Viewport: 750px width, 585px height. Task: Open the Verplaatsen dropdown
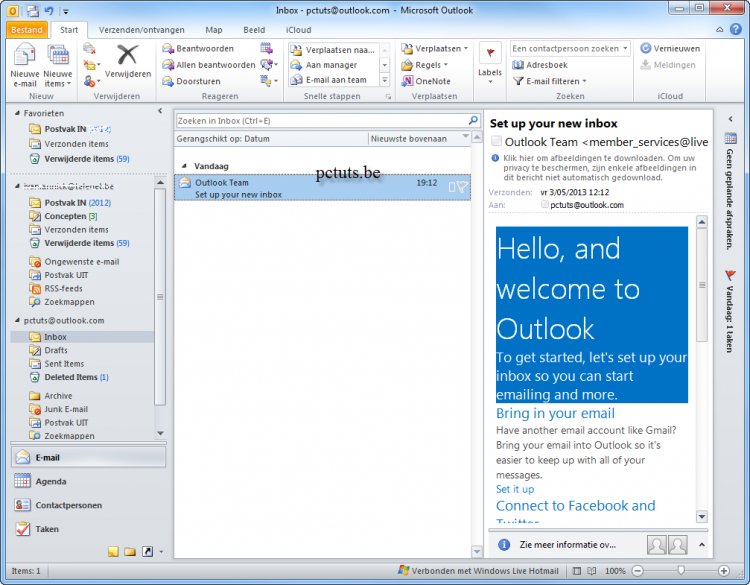pyautogui.click(x=435, y=48)
